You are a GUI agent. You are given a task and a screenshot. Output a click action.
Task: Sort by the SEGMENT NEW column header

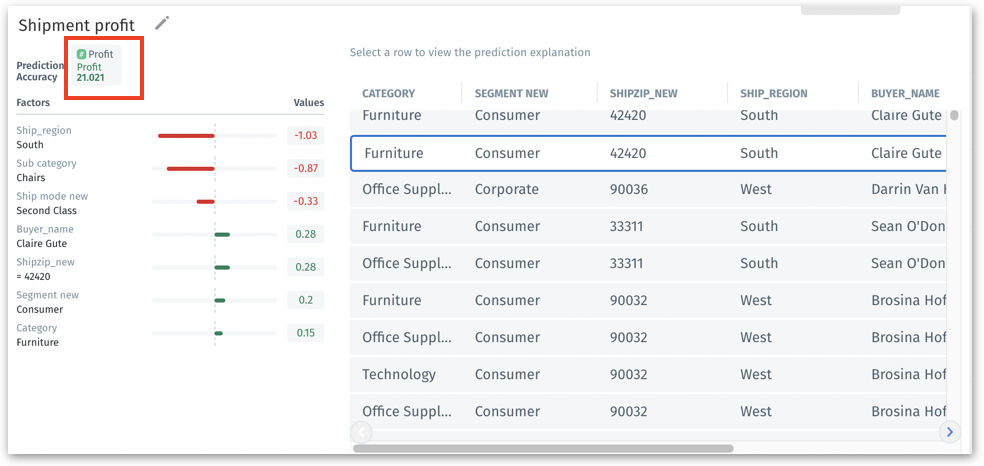coord(511,94)
